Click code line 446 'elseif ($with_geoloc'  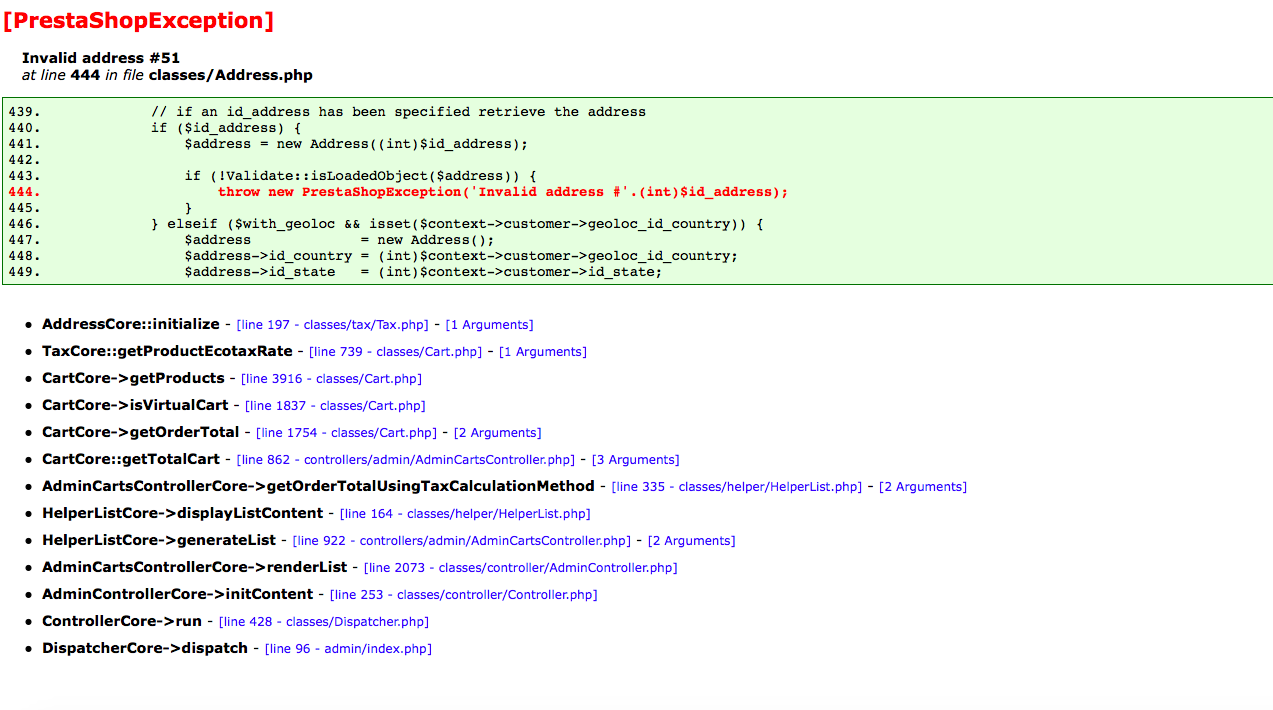pyautogui.click(x=457, y=224)
